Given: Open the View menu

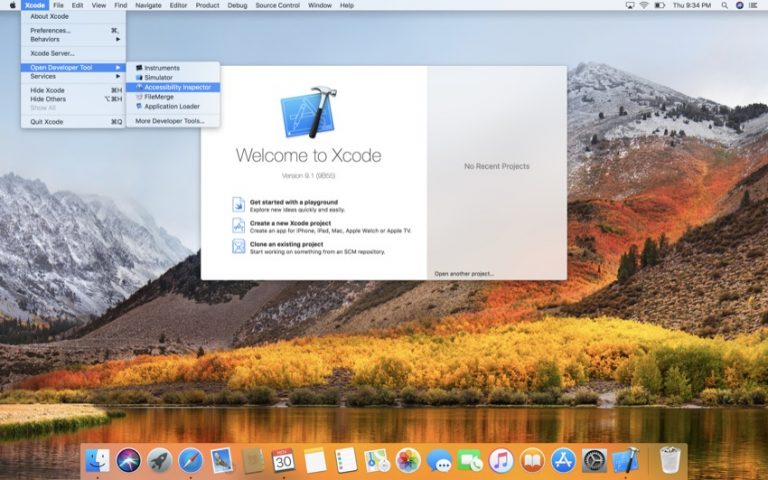Looking at the screenshot, I should click(99, 5).
